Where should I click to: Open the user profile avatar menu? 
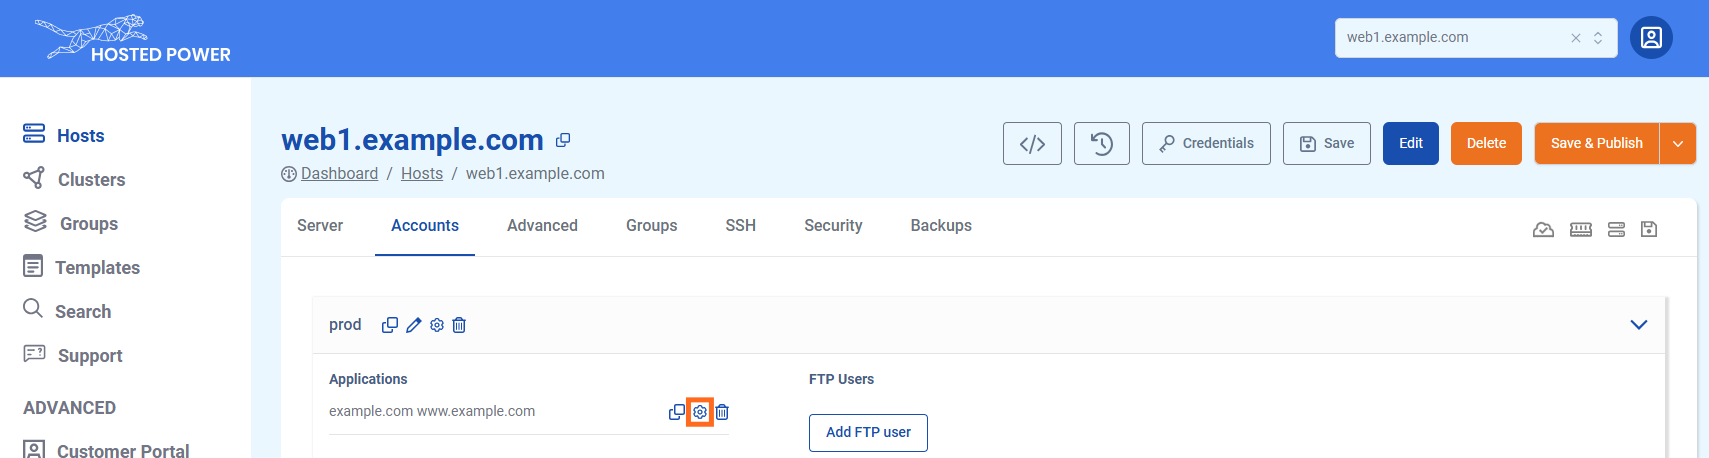1651,38
